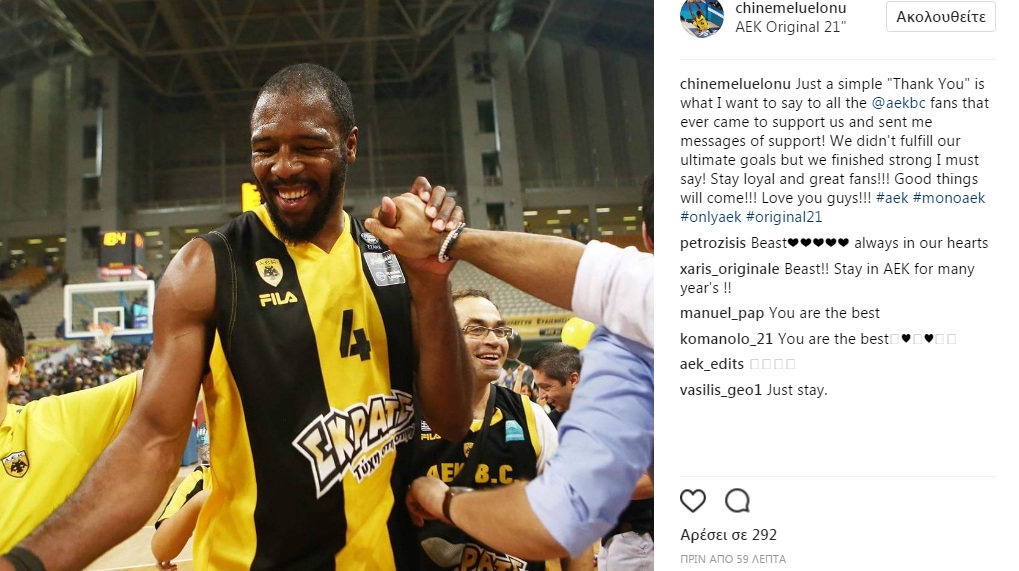Visit manuel_pap commenter profile

point(722,313)
